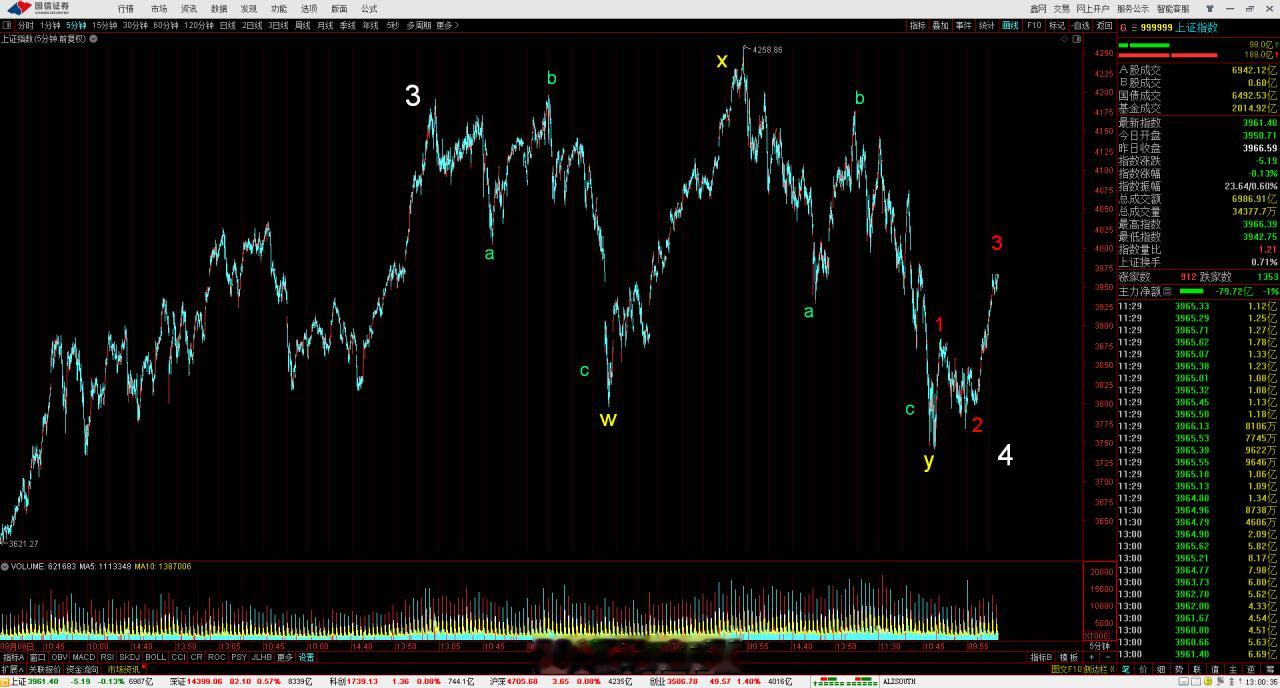Image resolution: width=1280 pixels, height=688 pixels.
Task: Select the SKDJ indicator
Action: pos(130,657)
